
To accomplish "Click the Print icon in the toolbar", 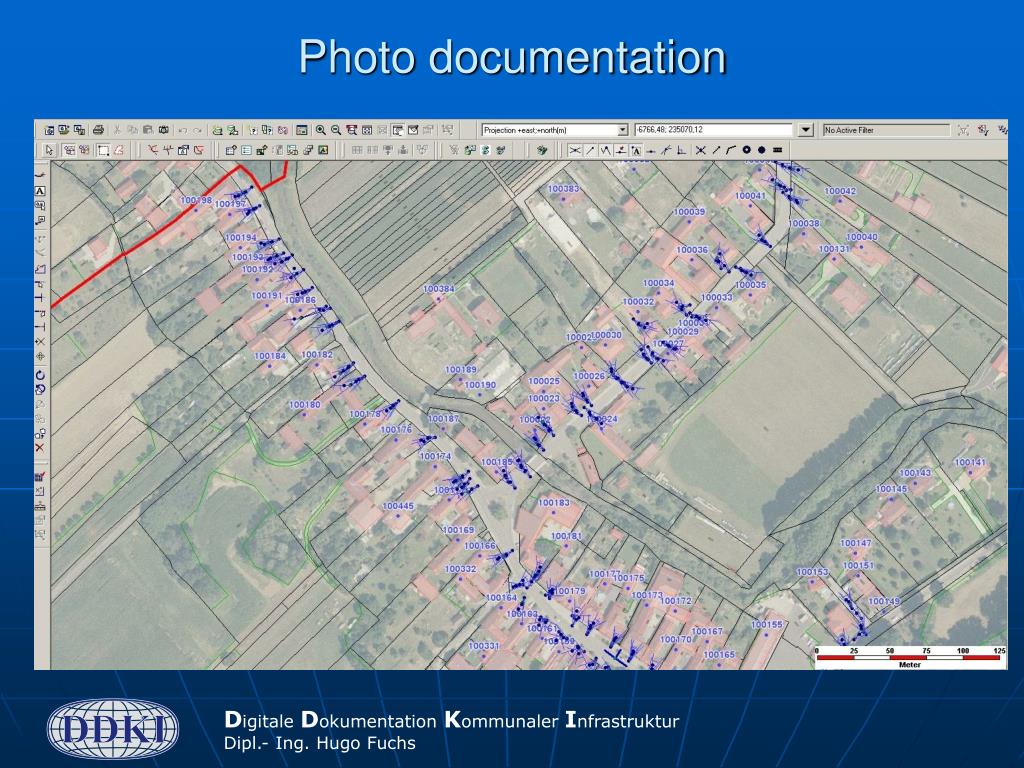I will pos(98,130).
